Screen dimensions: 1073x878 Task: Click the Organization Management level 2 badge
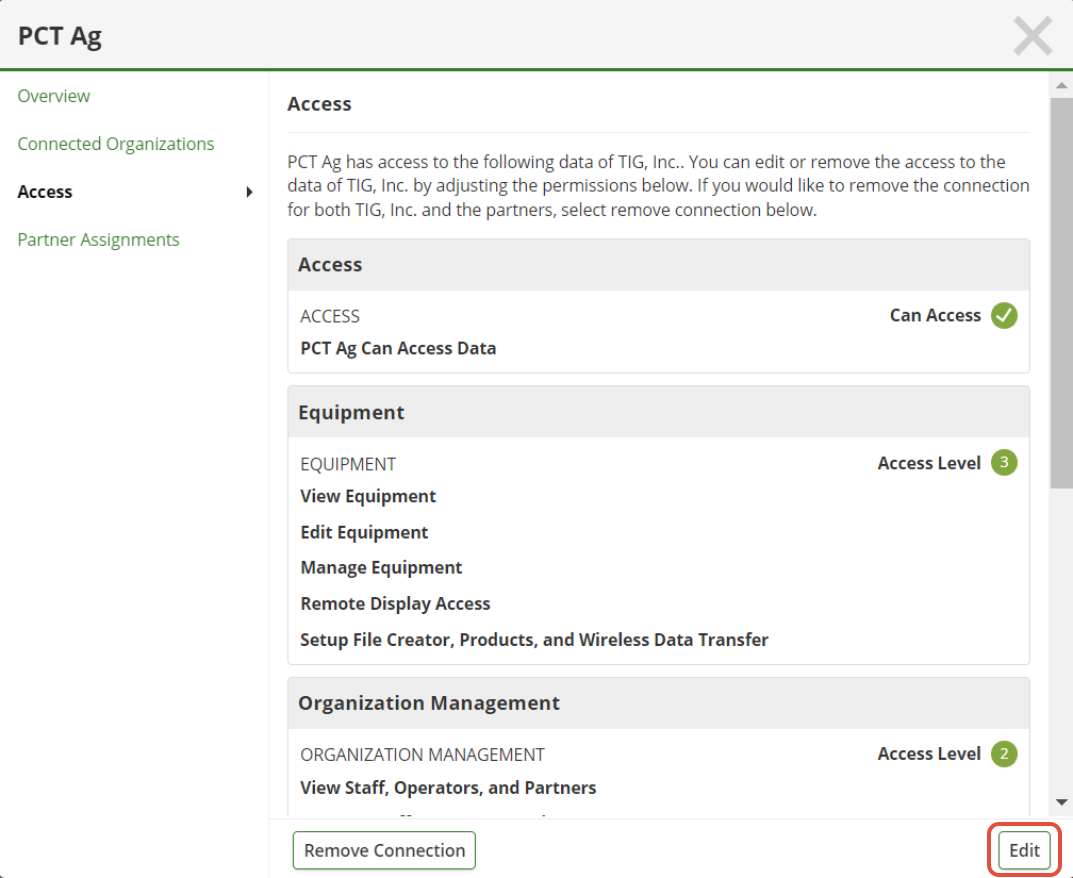click(x=1004, y=754)
